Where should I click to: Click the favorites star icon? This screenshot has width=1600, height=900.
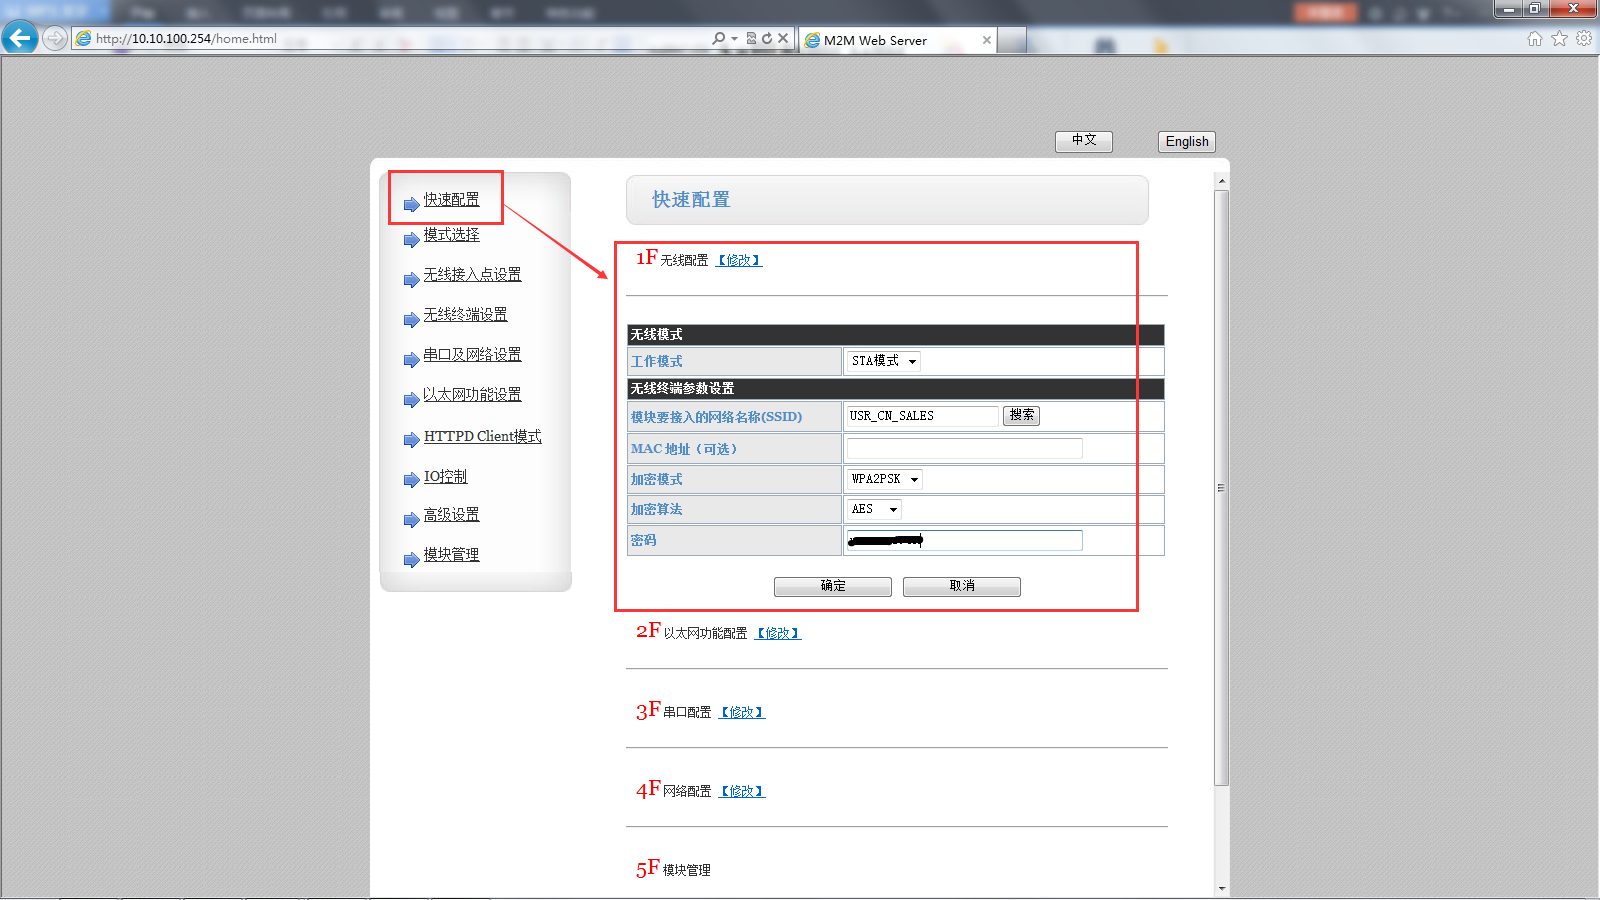click(1559, 39)
